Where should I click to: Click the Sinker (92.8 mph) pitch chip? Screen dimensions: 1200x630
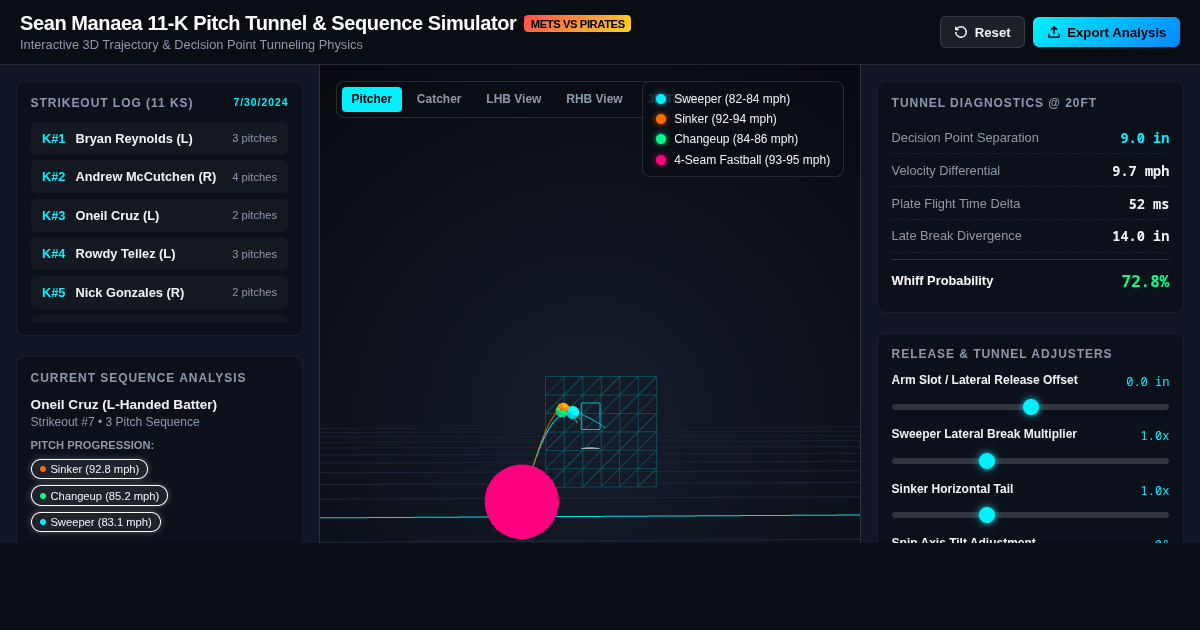(x=89, y=469)
